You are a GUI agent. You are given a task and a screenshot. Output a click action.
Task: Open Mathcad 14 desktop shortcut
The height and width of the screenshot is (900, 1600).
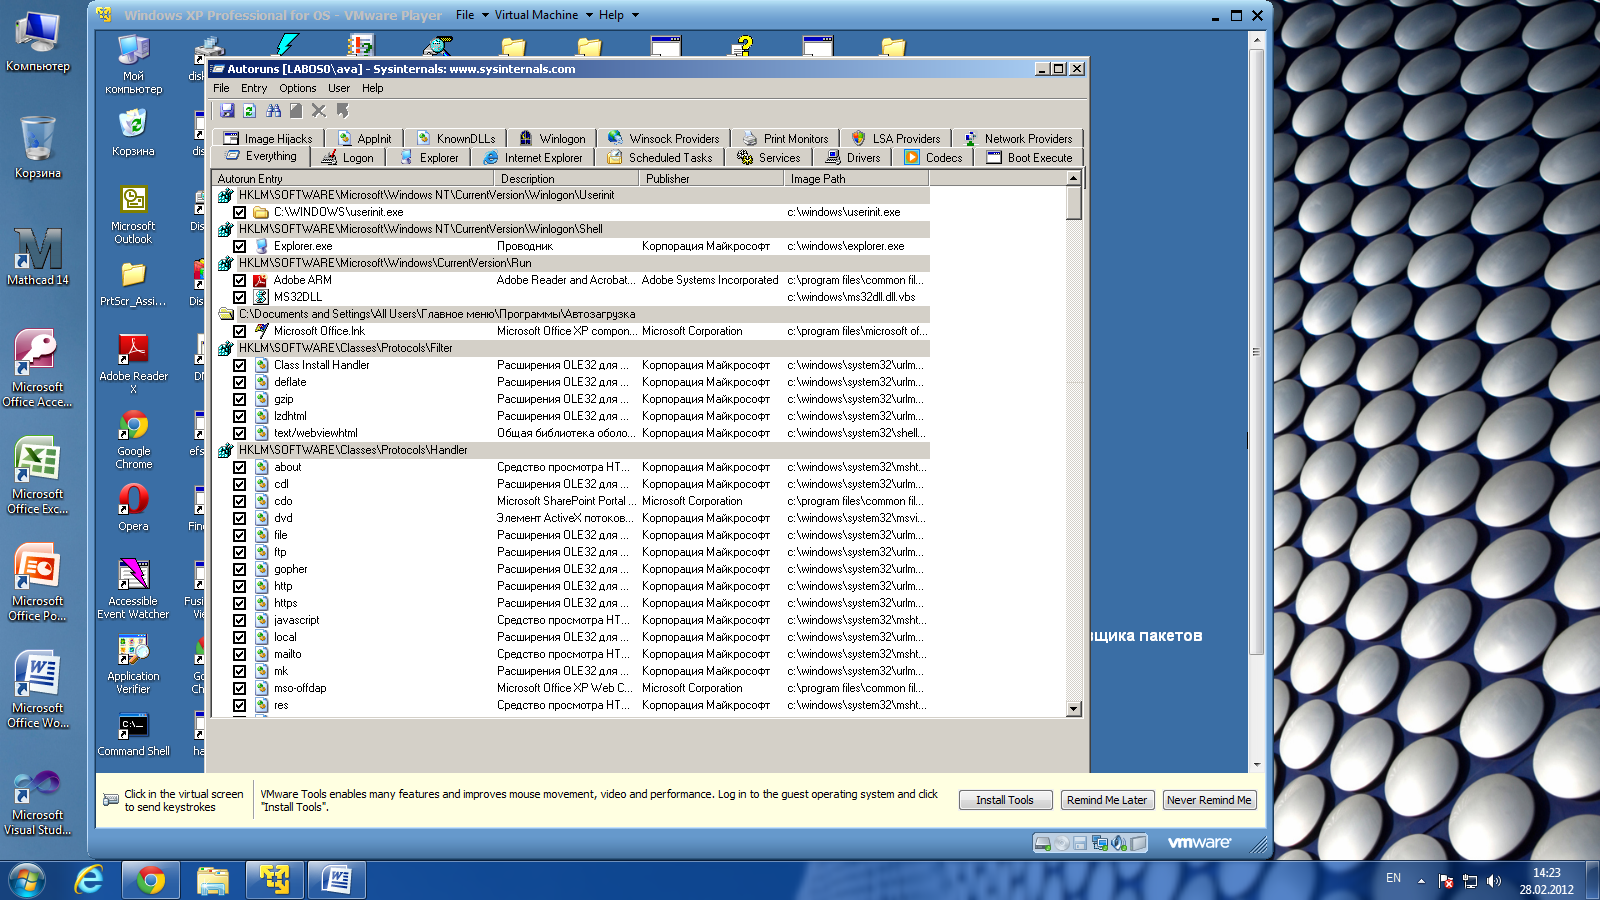click(38, 257)
